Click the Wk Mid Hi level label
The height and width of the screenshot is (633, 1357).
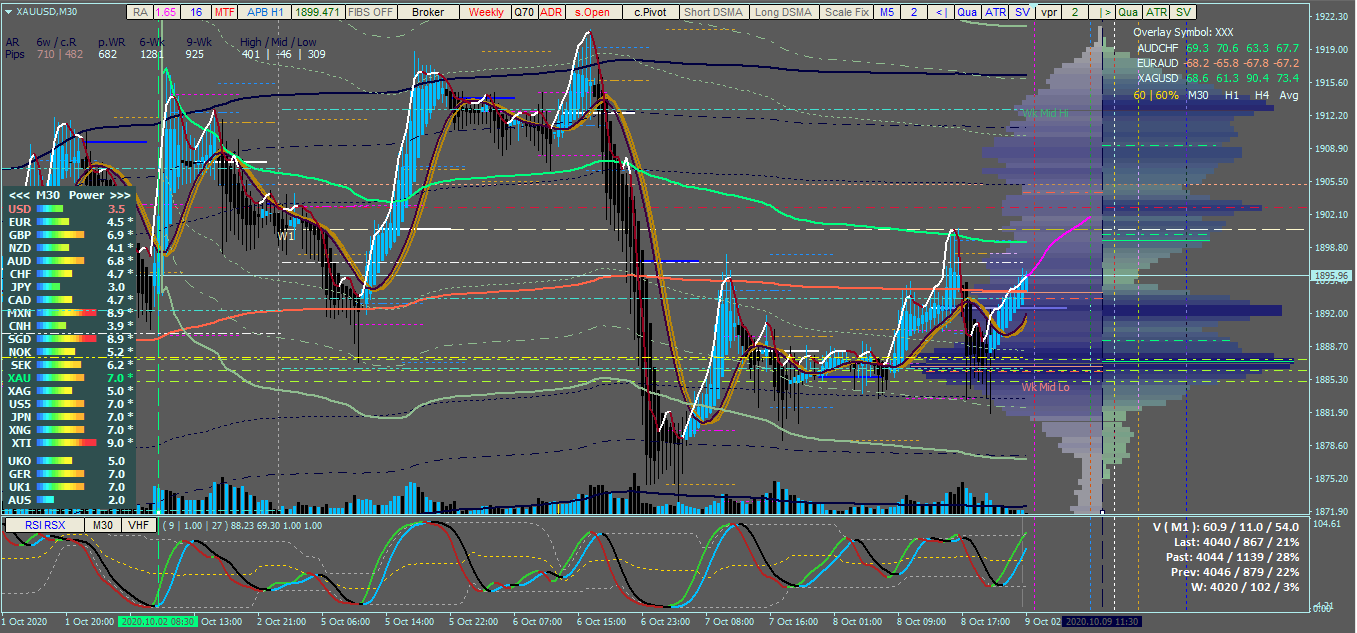[x=1045, y=114]
